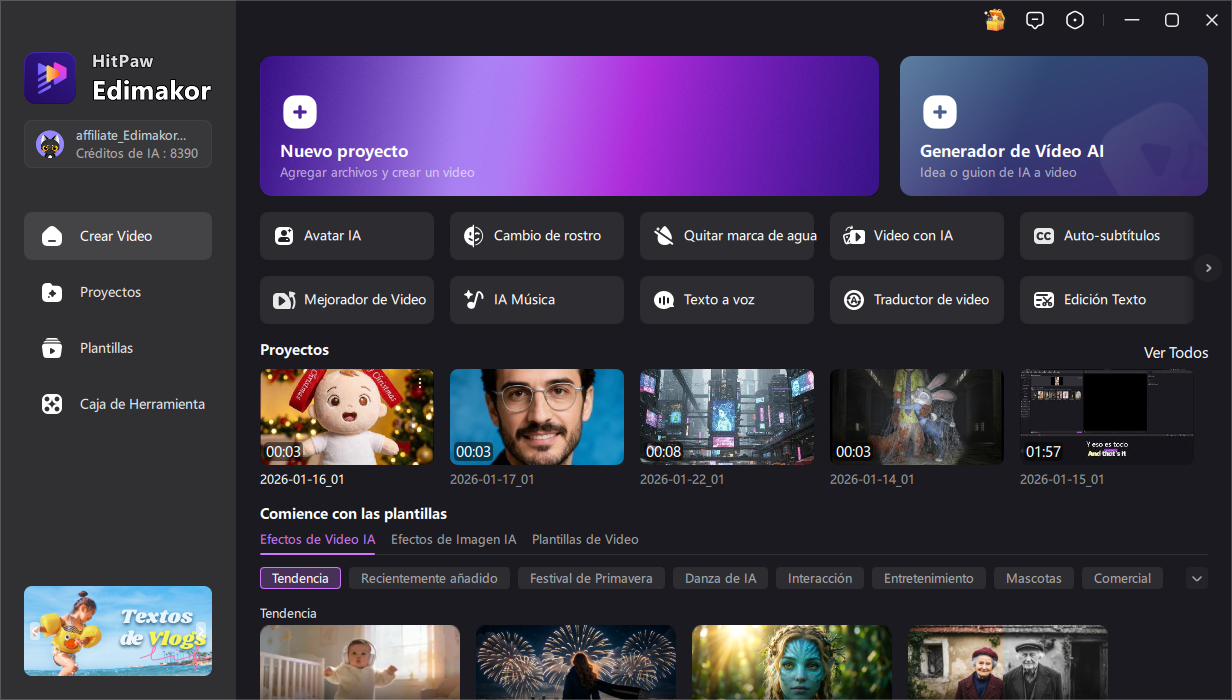Start a Nuevo proyecto
The height and width of the screenshot is (700, 1232).
coord(569,126)
